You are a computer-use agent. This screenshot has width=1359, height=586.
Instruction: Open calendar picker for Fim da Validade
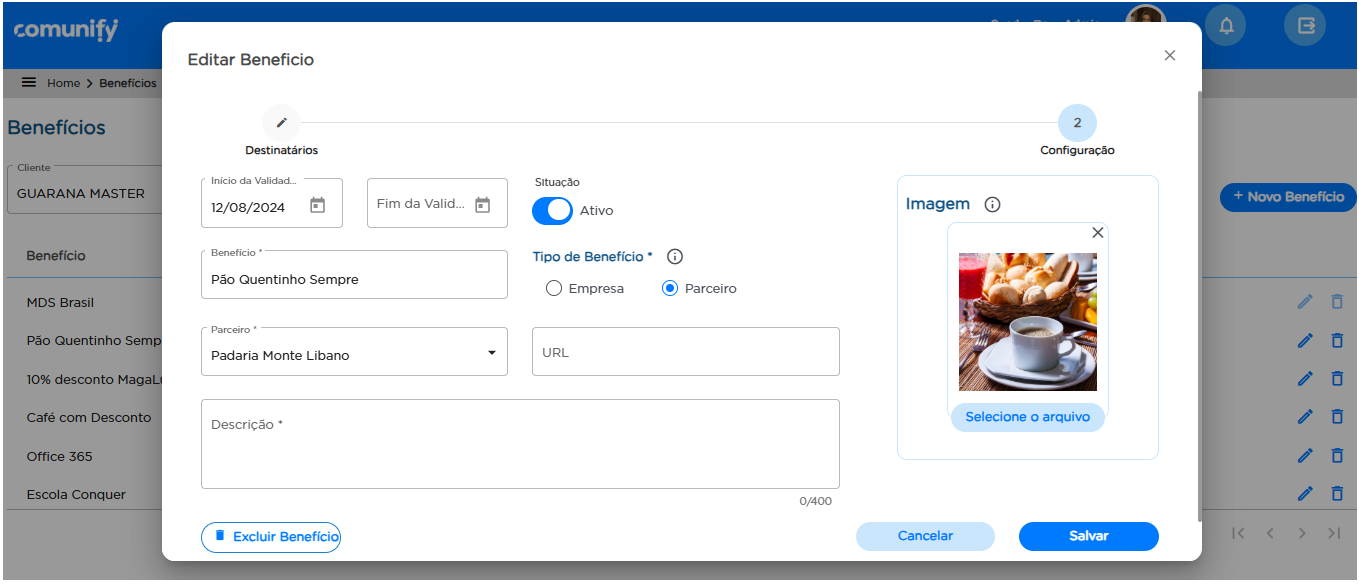(482, 205)
